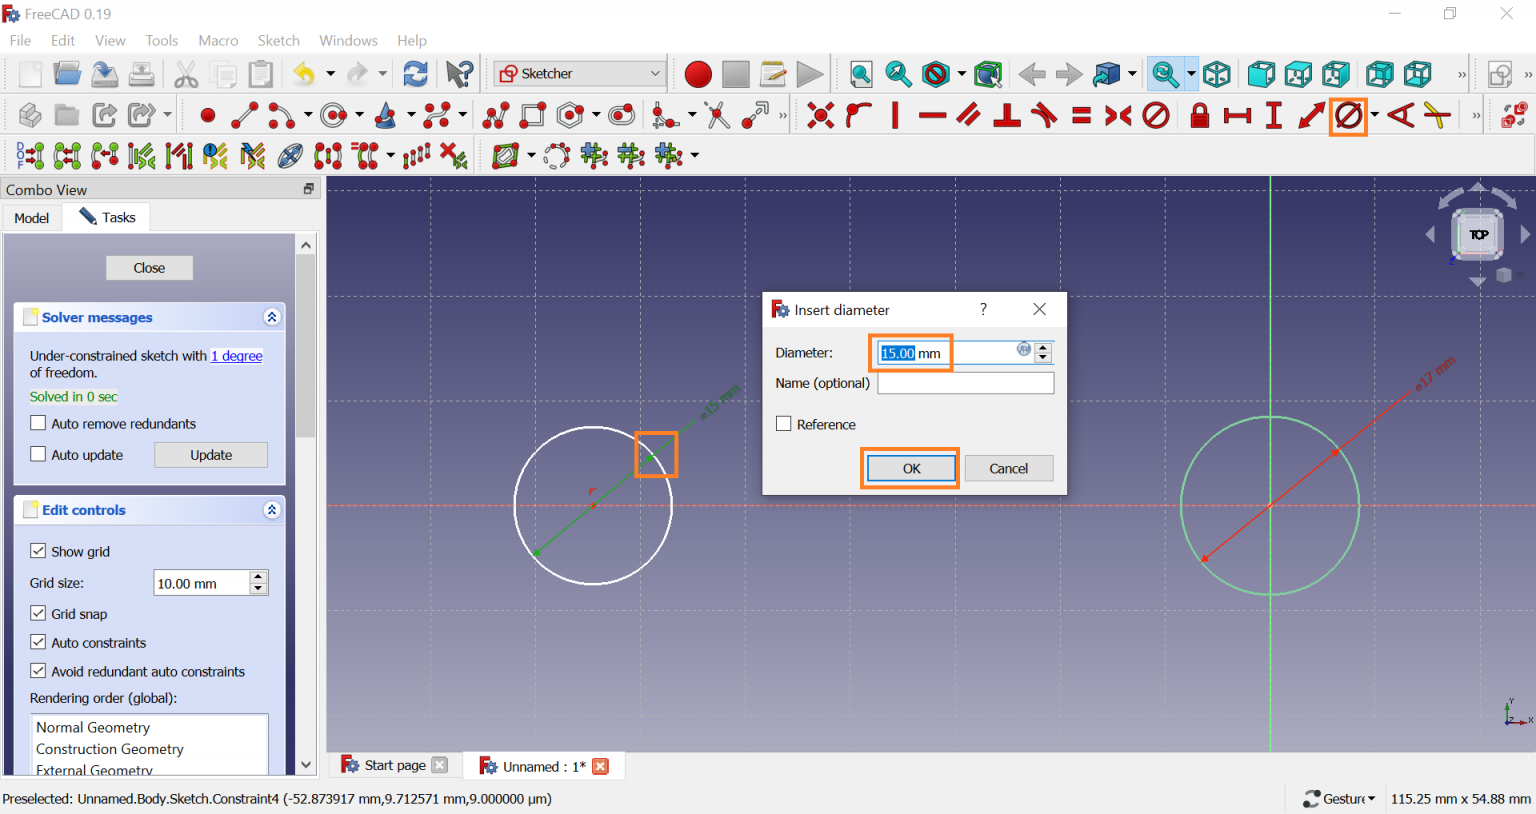Start macro recording with red circle

pyautogui.click(x=698, y=74)
